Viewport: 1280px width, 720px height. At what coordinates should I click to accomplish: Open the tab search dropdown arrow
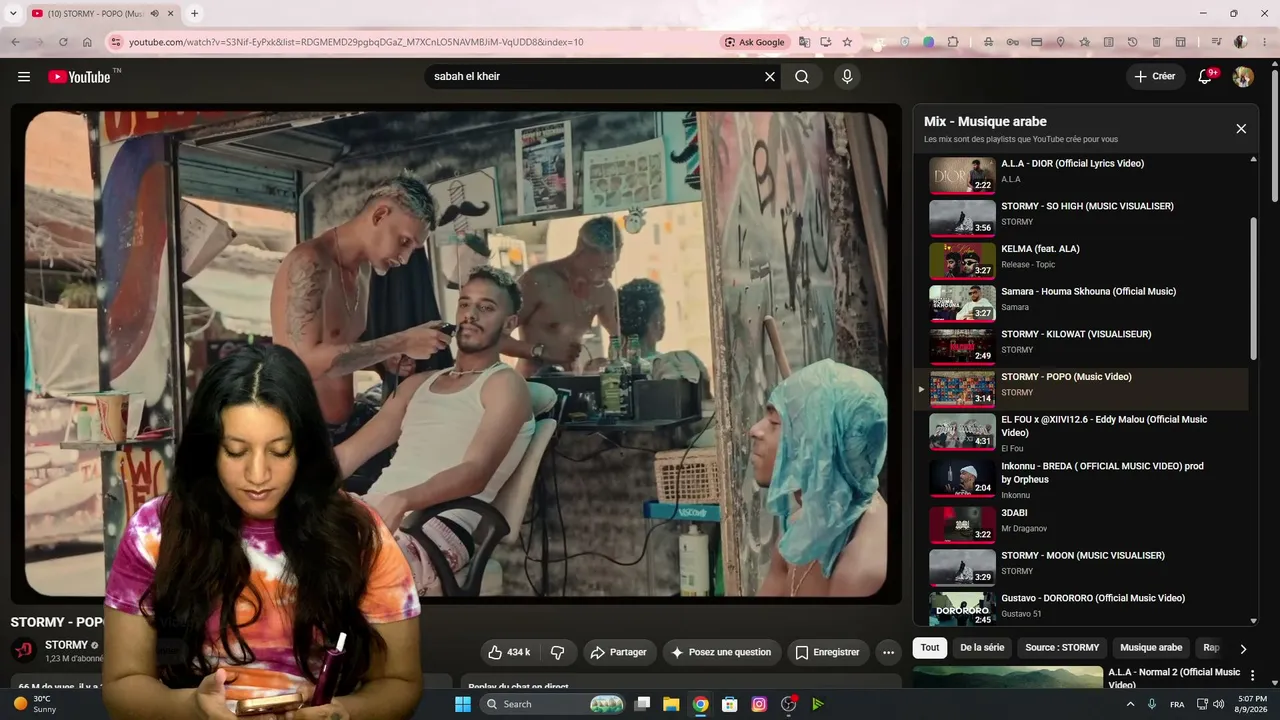13,13
